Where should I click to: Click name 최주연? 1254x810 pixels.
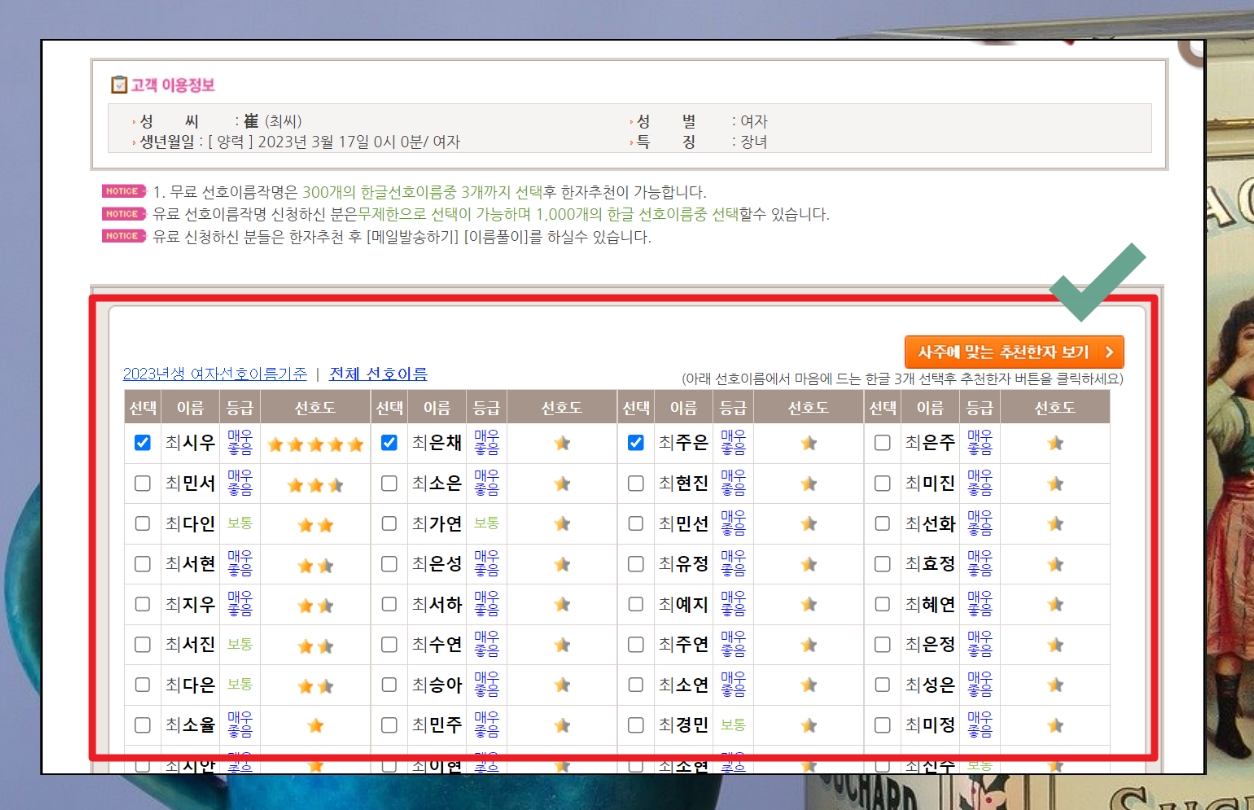coord(683,645)
